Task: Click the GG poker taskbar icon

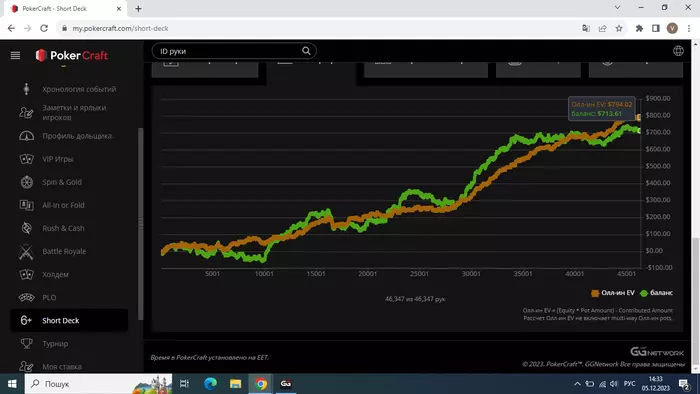Action: 286,384
